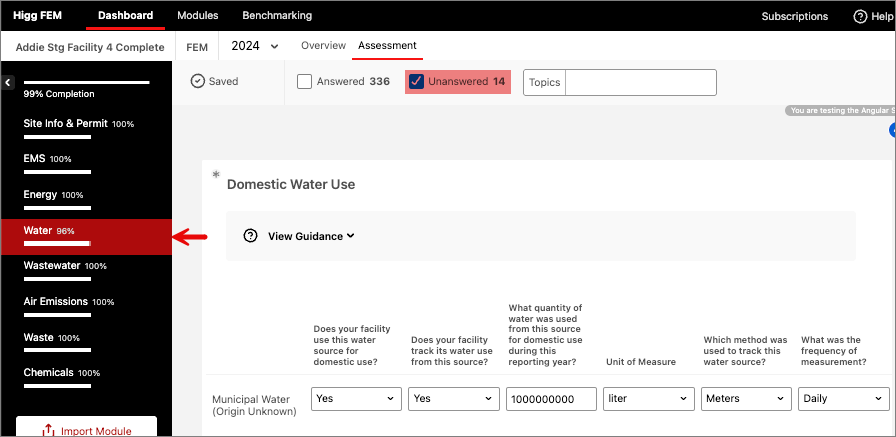Tick the Answered 336 checkbox
The height and width of the screenshot is (437, 896).
(304, 82)
